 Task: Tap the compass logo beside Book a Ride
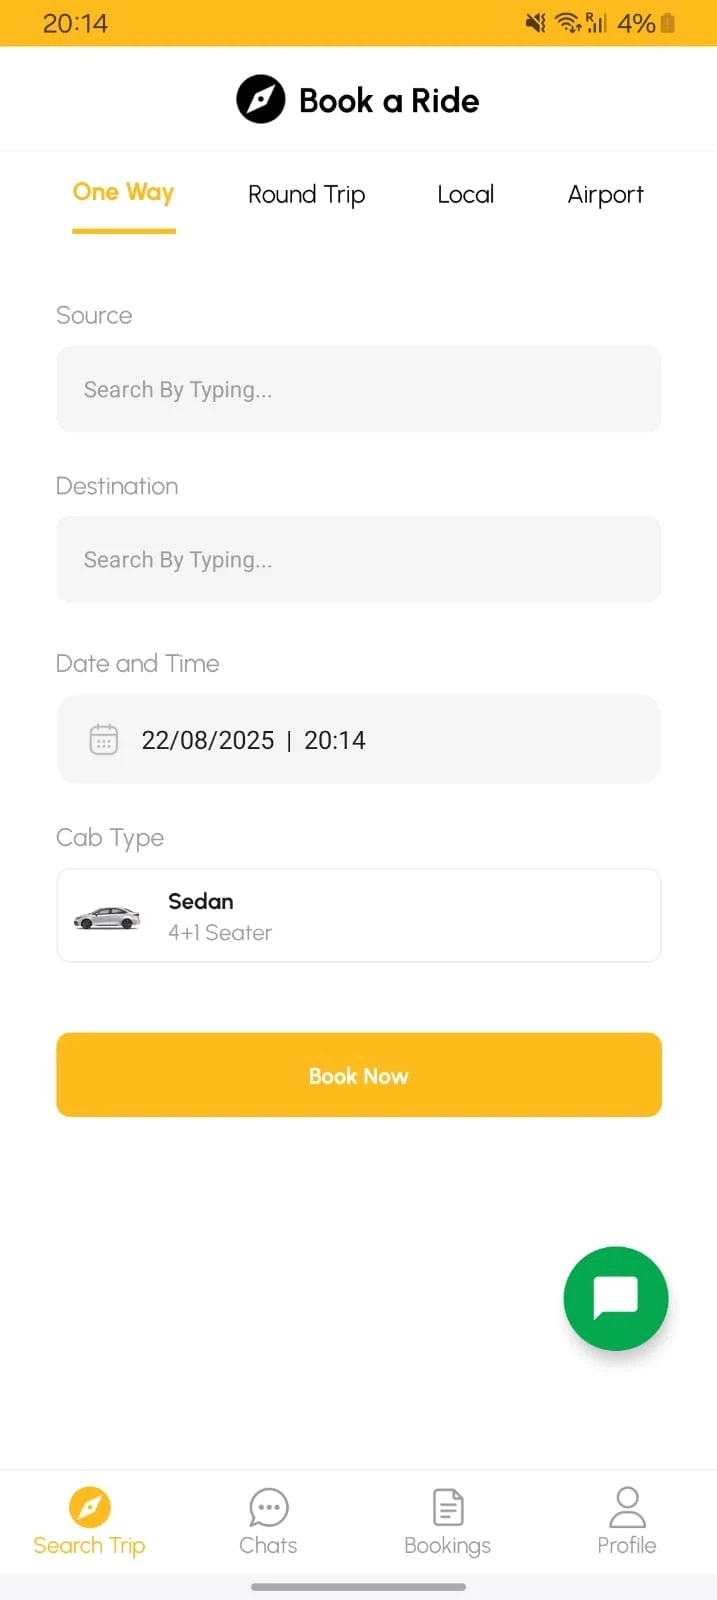(x=260, y=99)
